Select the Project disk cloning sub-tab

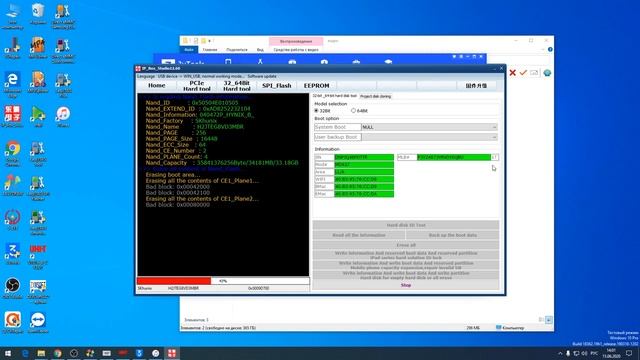376,96
